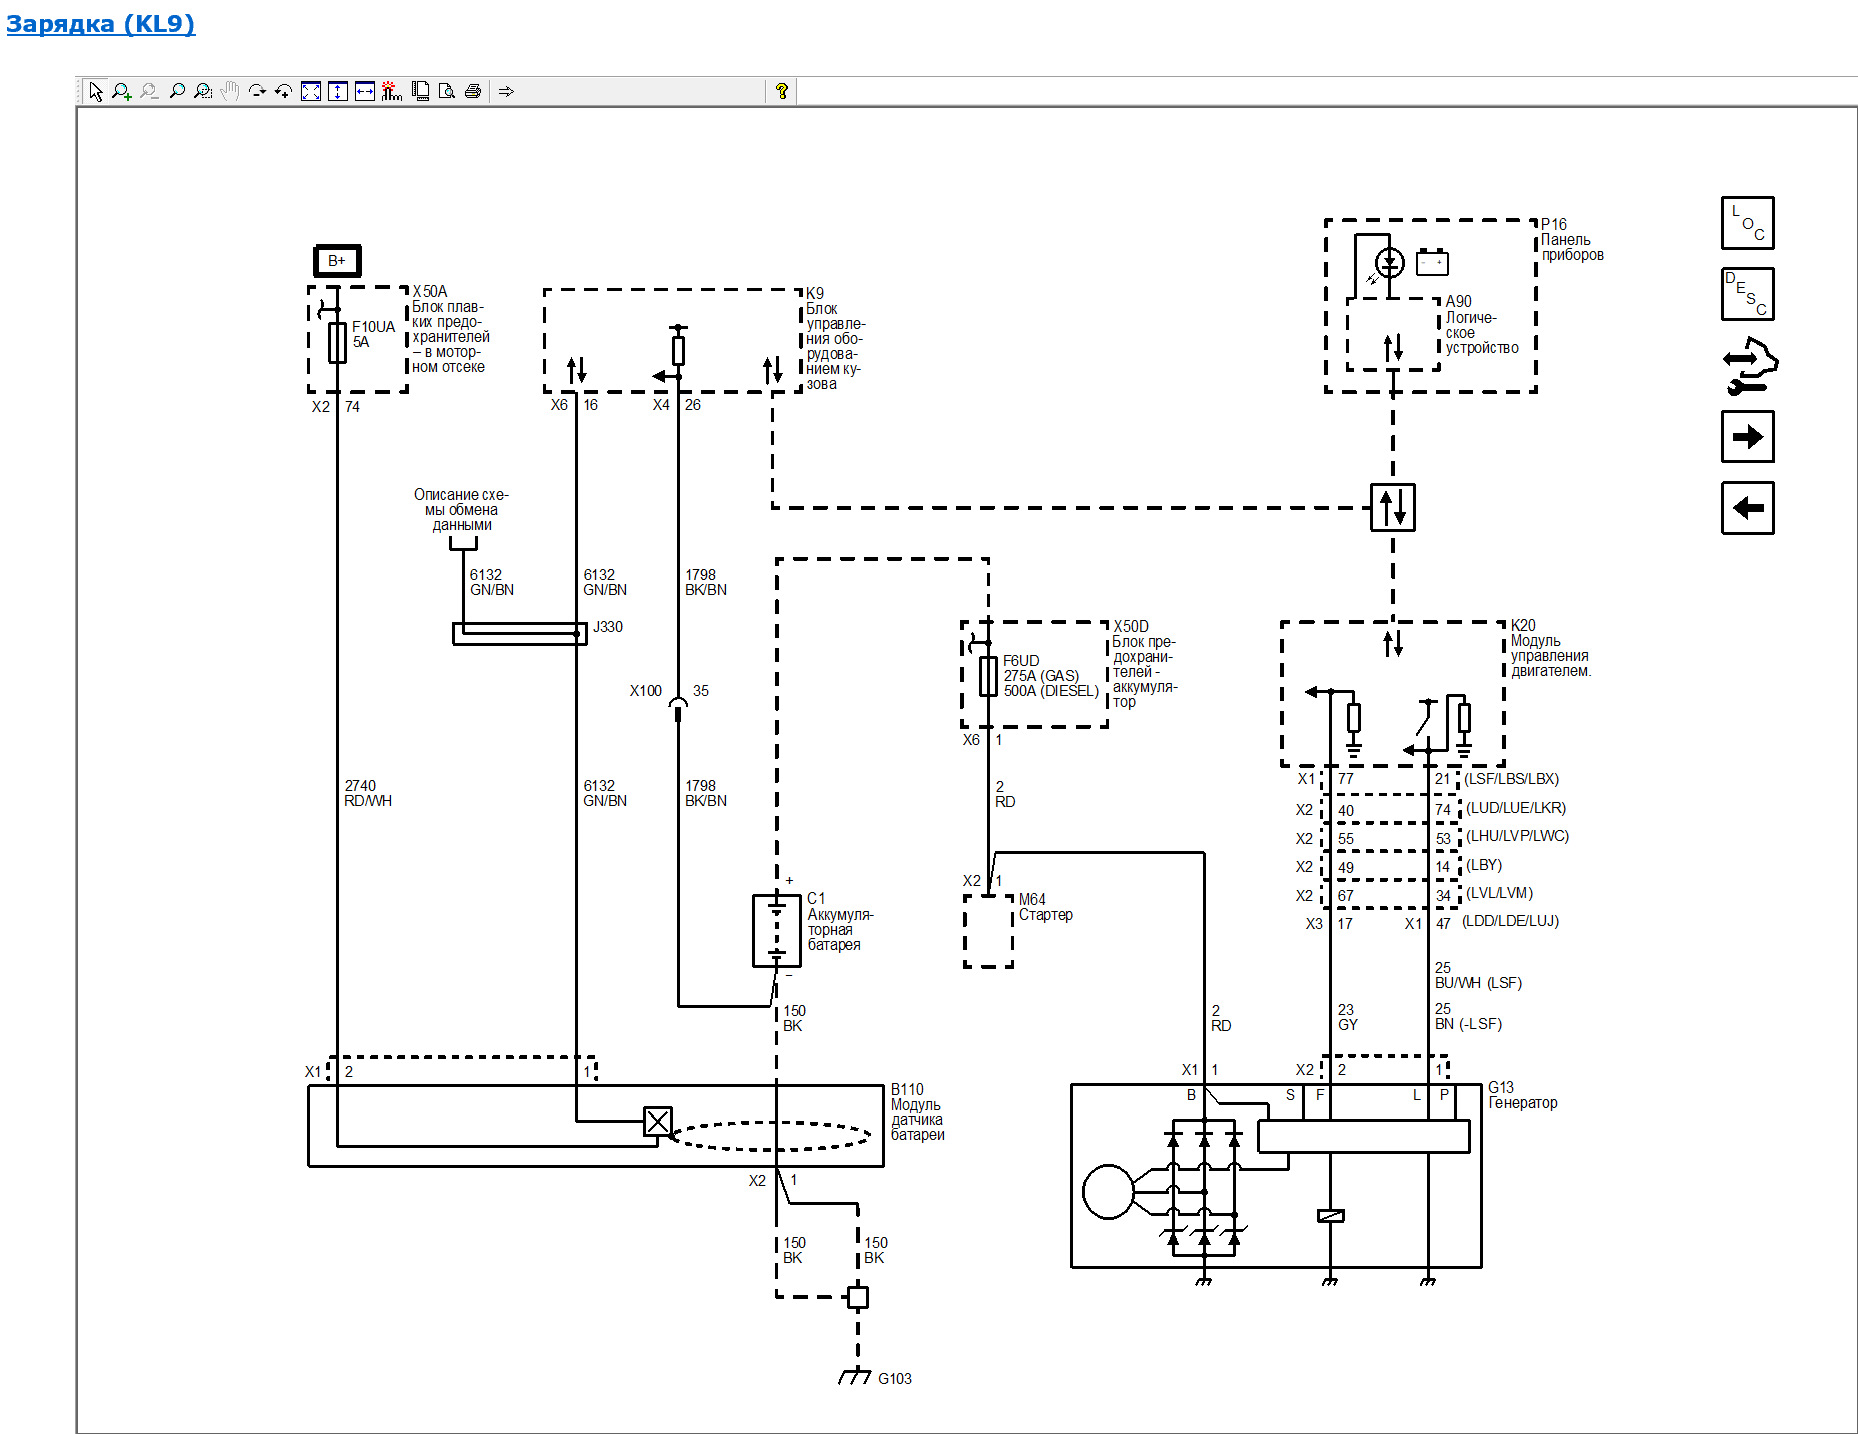The width and height of the screenshot is (1858, 1434).
Task: Print the wiring diagram
Action: coord(473,91)
